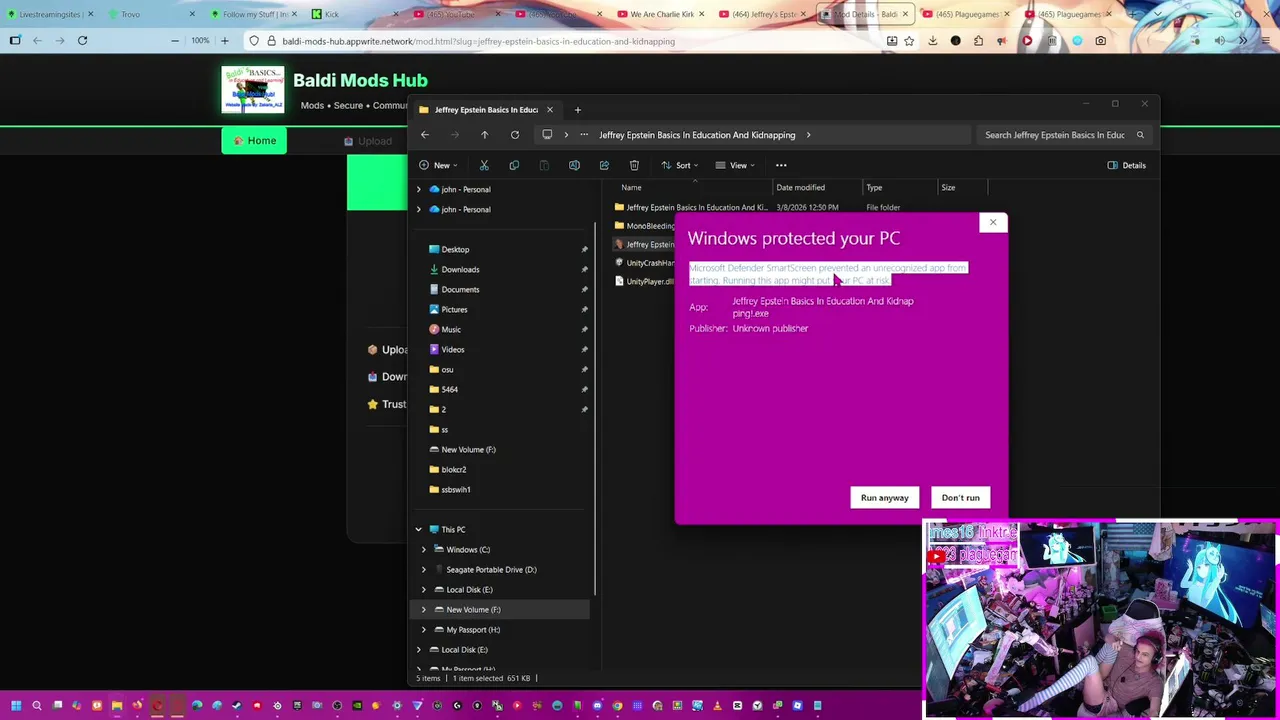This screenshot has width=1280, height=720.
Task: Close the SmartScreen dialog with X
Action: [992, 222]
